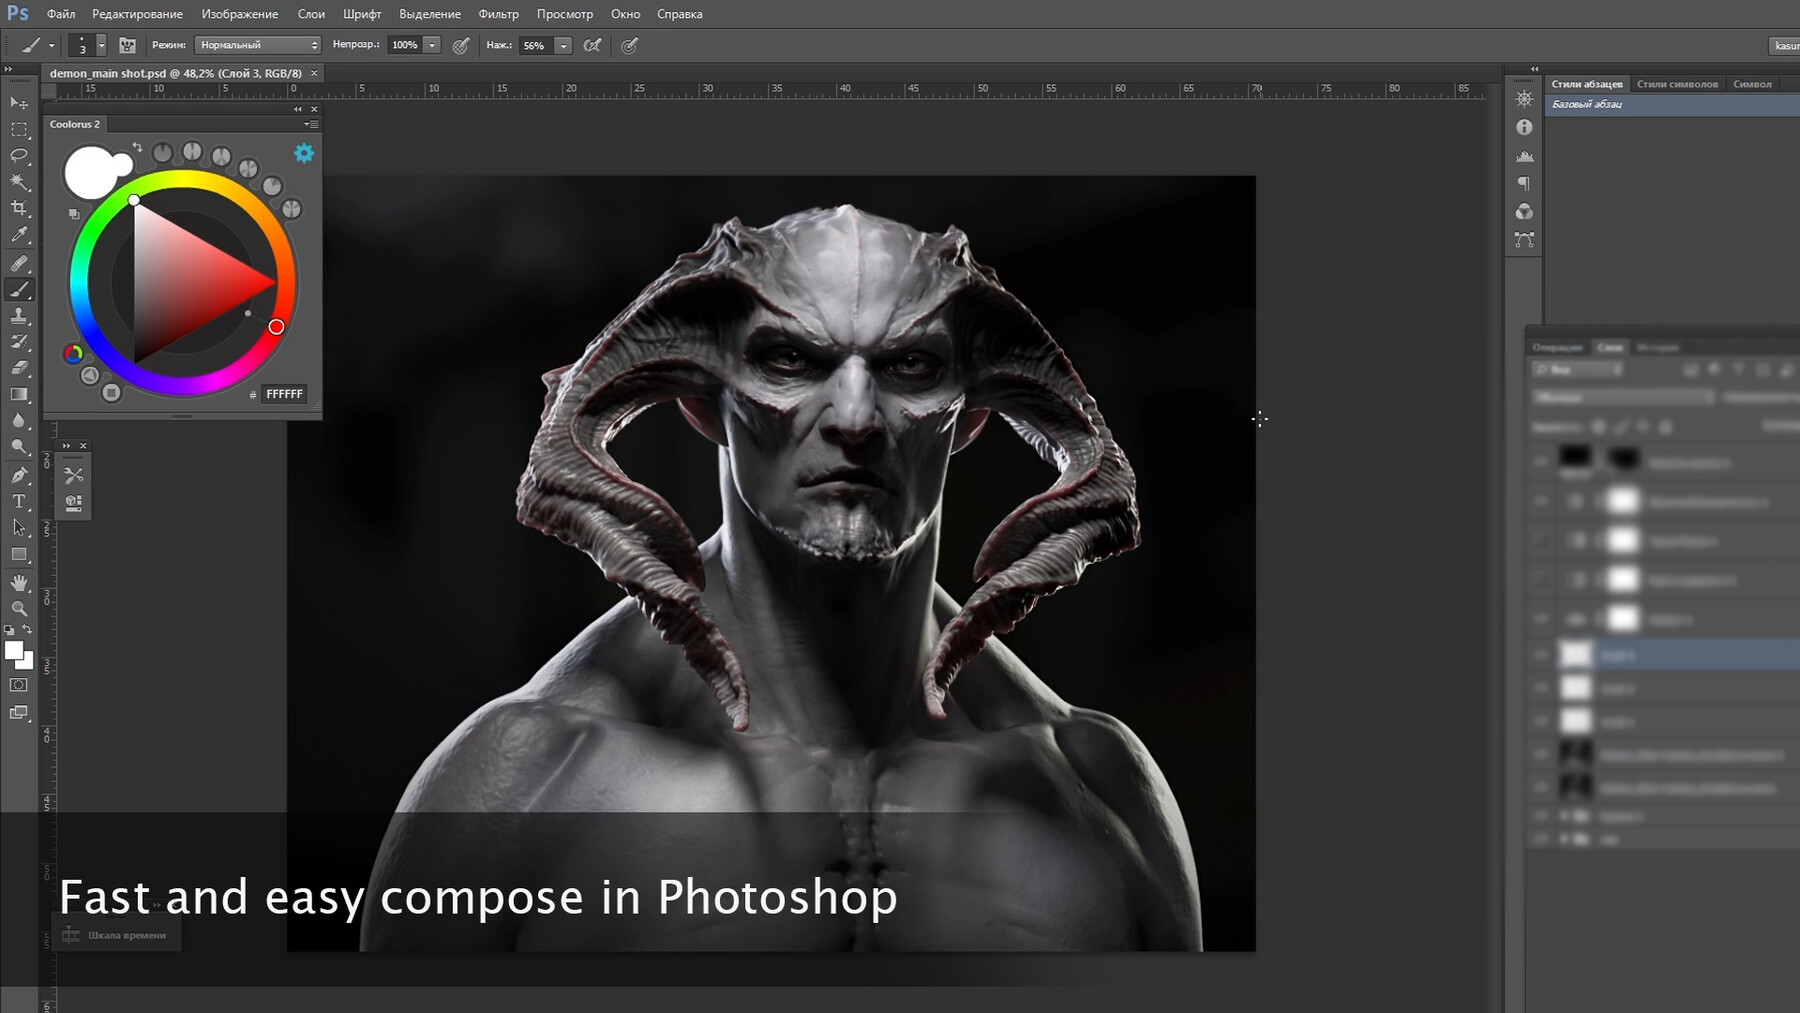Select the Move tool at top of toolbar

coord(16,104)
